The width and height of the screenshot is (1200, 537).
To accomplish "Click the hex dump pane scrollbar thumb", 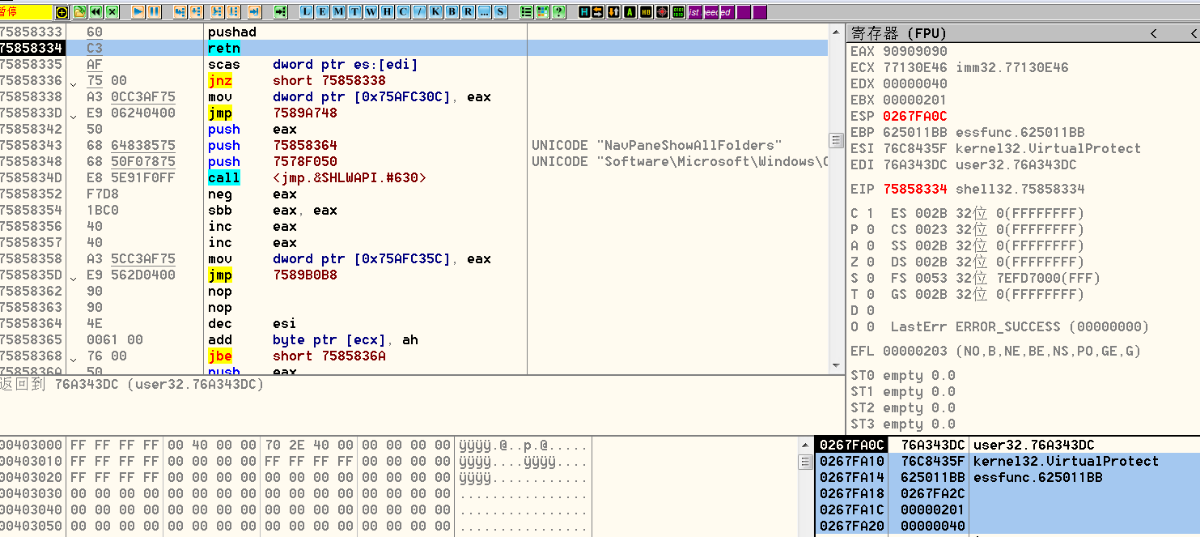I will pos(804,462).
